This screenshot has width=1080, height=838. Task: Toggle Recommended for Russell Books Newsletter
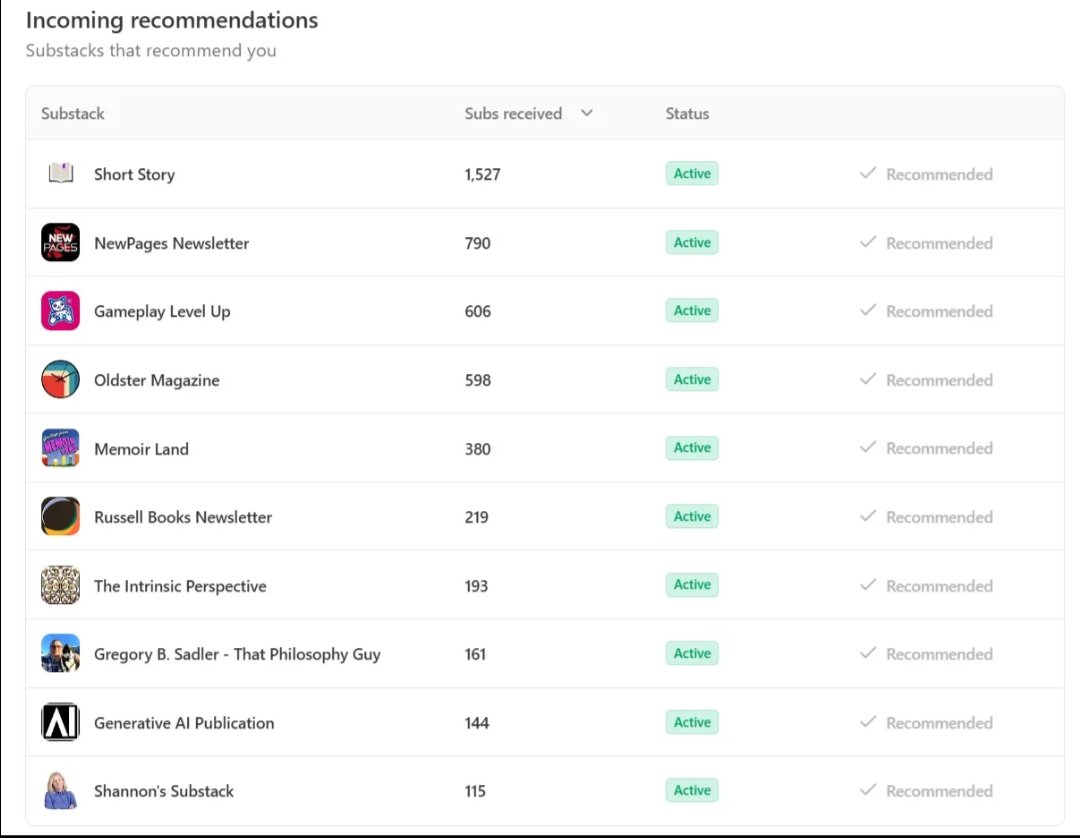click(x=926, y=517)
